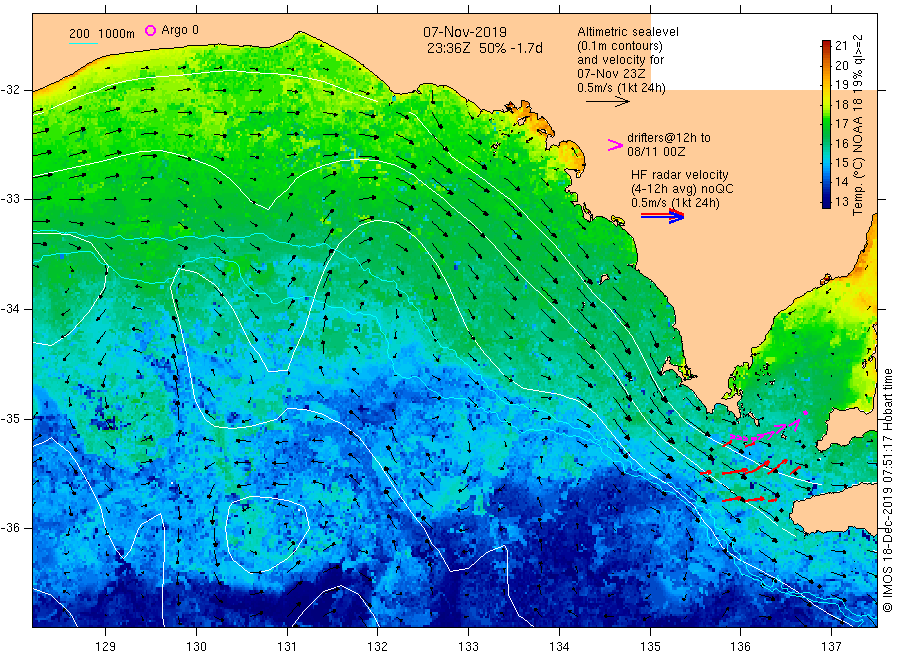Click the color bar value 18
Image resolution: width=900 pixels, height=660 pixels.
[841, 104]
